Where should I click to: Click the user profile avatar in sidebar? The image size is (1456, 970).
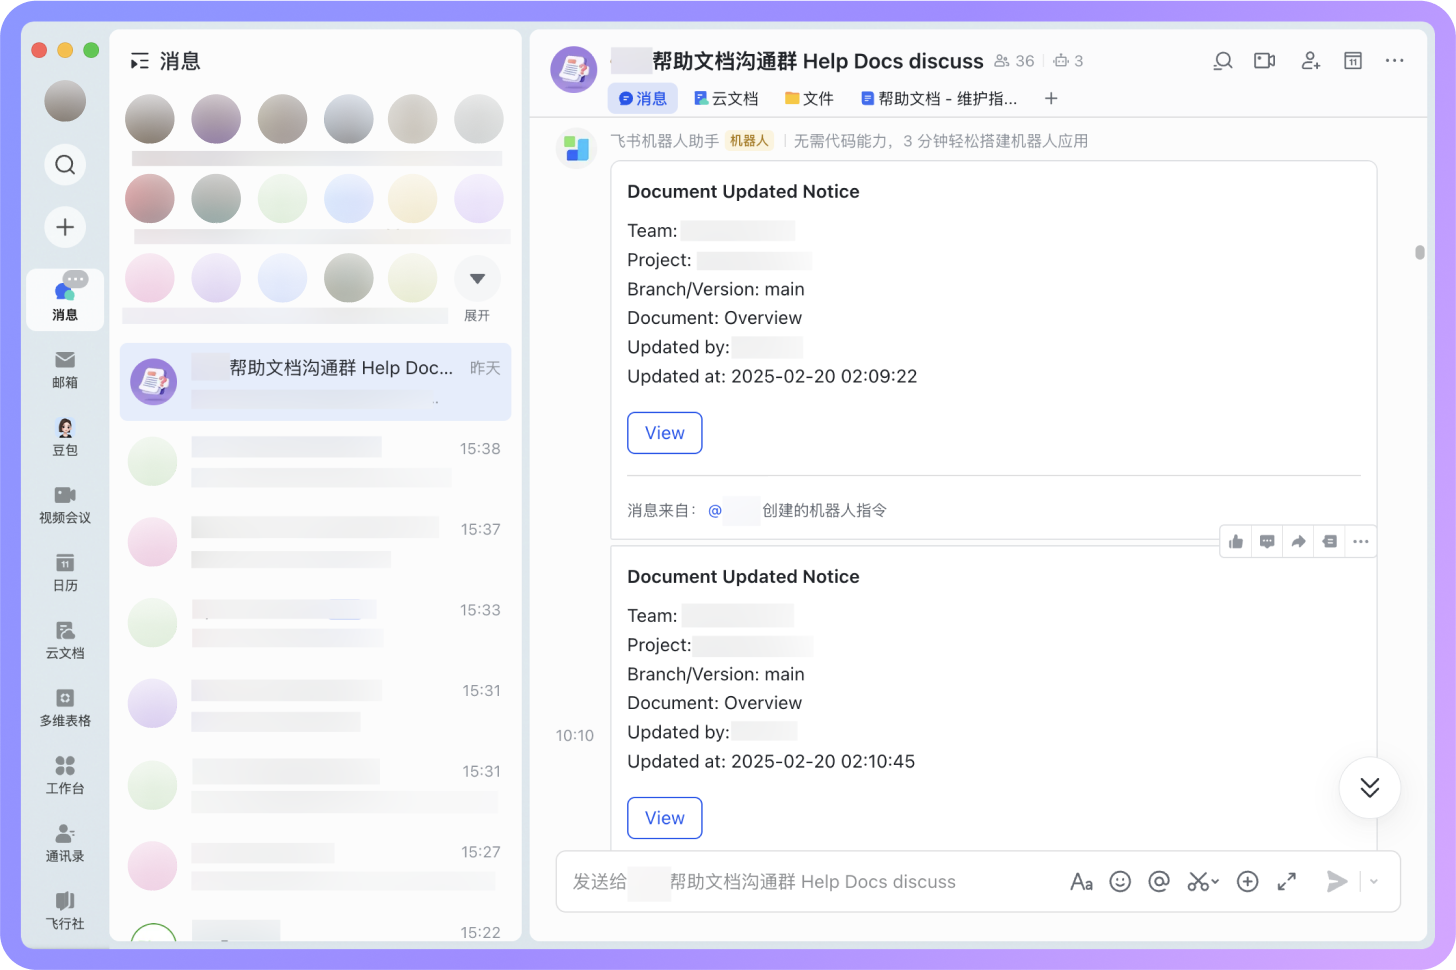(65, 101)
